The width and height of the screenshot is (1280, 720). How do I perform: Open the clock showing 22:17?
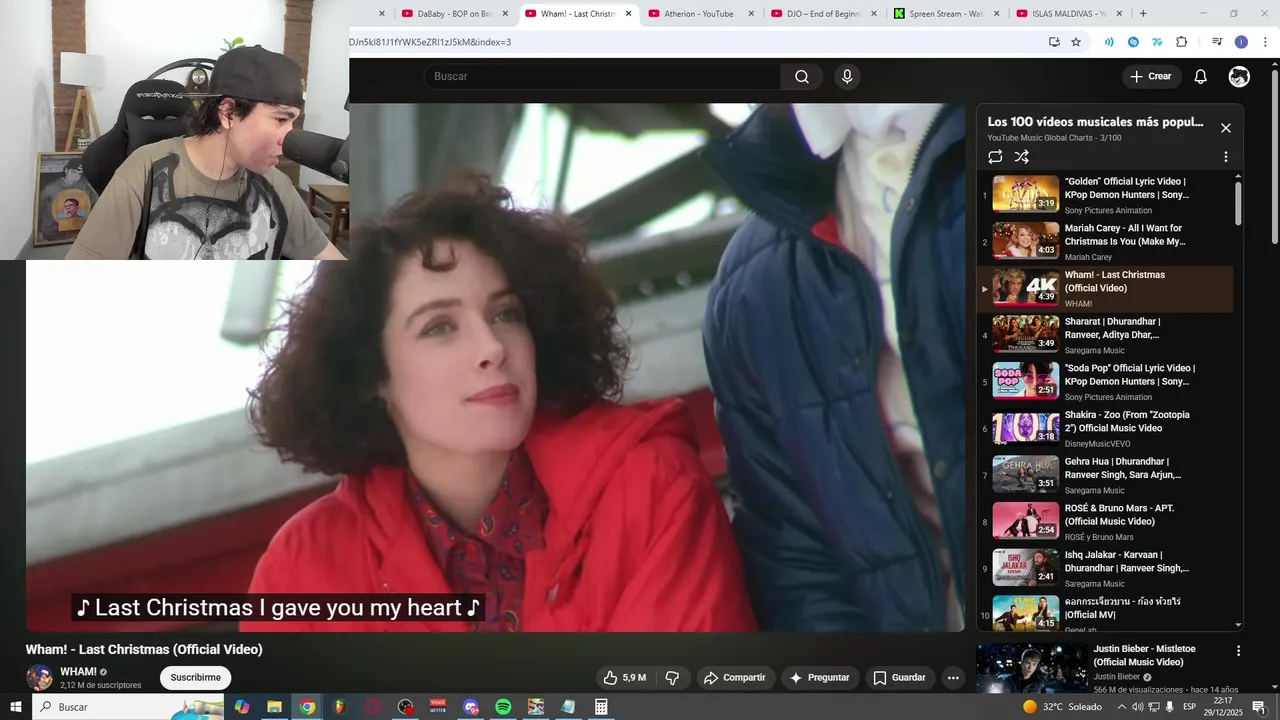point(1223,707)
